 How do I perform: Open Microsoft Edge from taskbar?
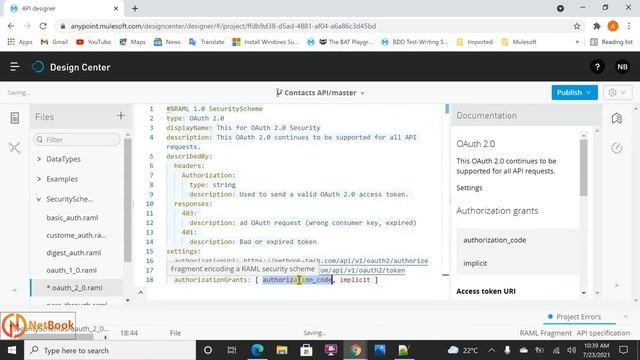point(257,350)
